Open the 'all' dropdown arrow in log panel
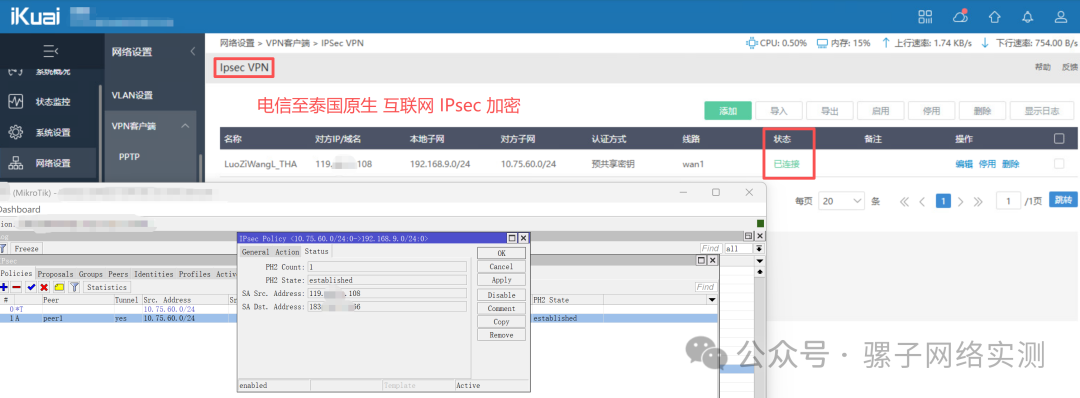Screen dimensions: 1080x398 [x=760, y=249]
